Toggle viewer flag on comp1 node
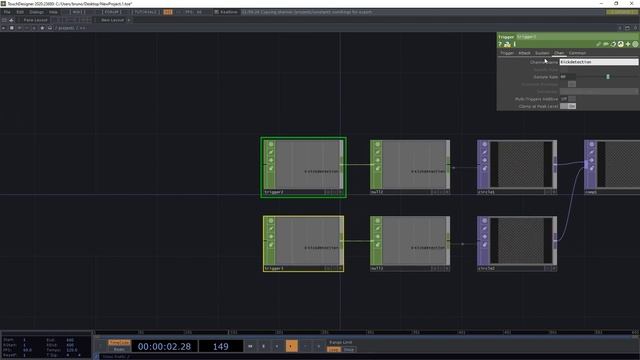Viewport: 640px width, 360px height. click(x=591, y=144)
